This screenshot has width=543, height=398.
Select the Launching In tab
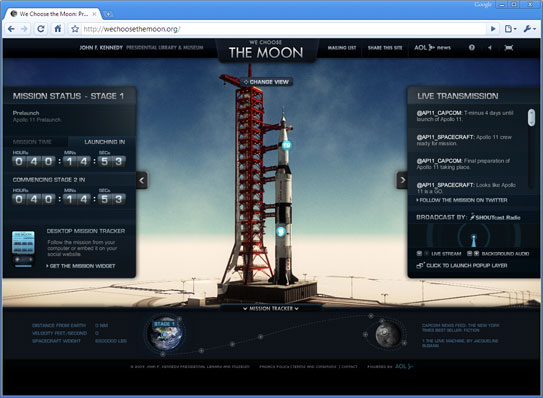(105, 142)
